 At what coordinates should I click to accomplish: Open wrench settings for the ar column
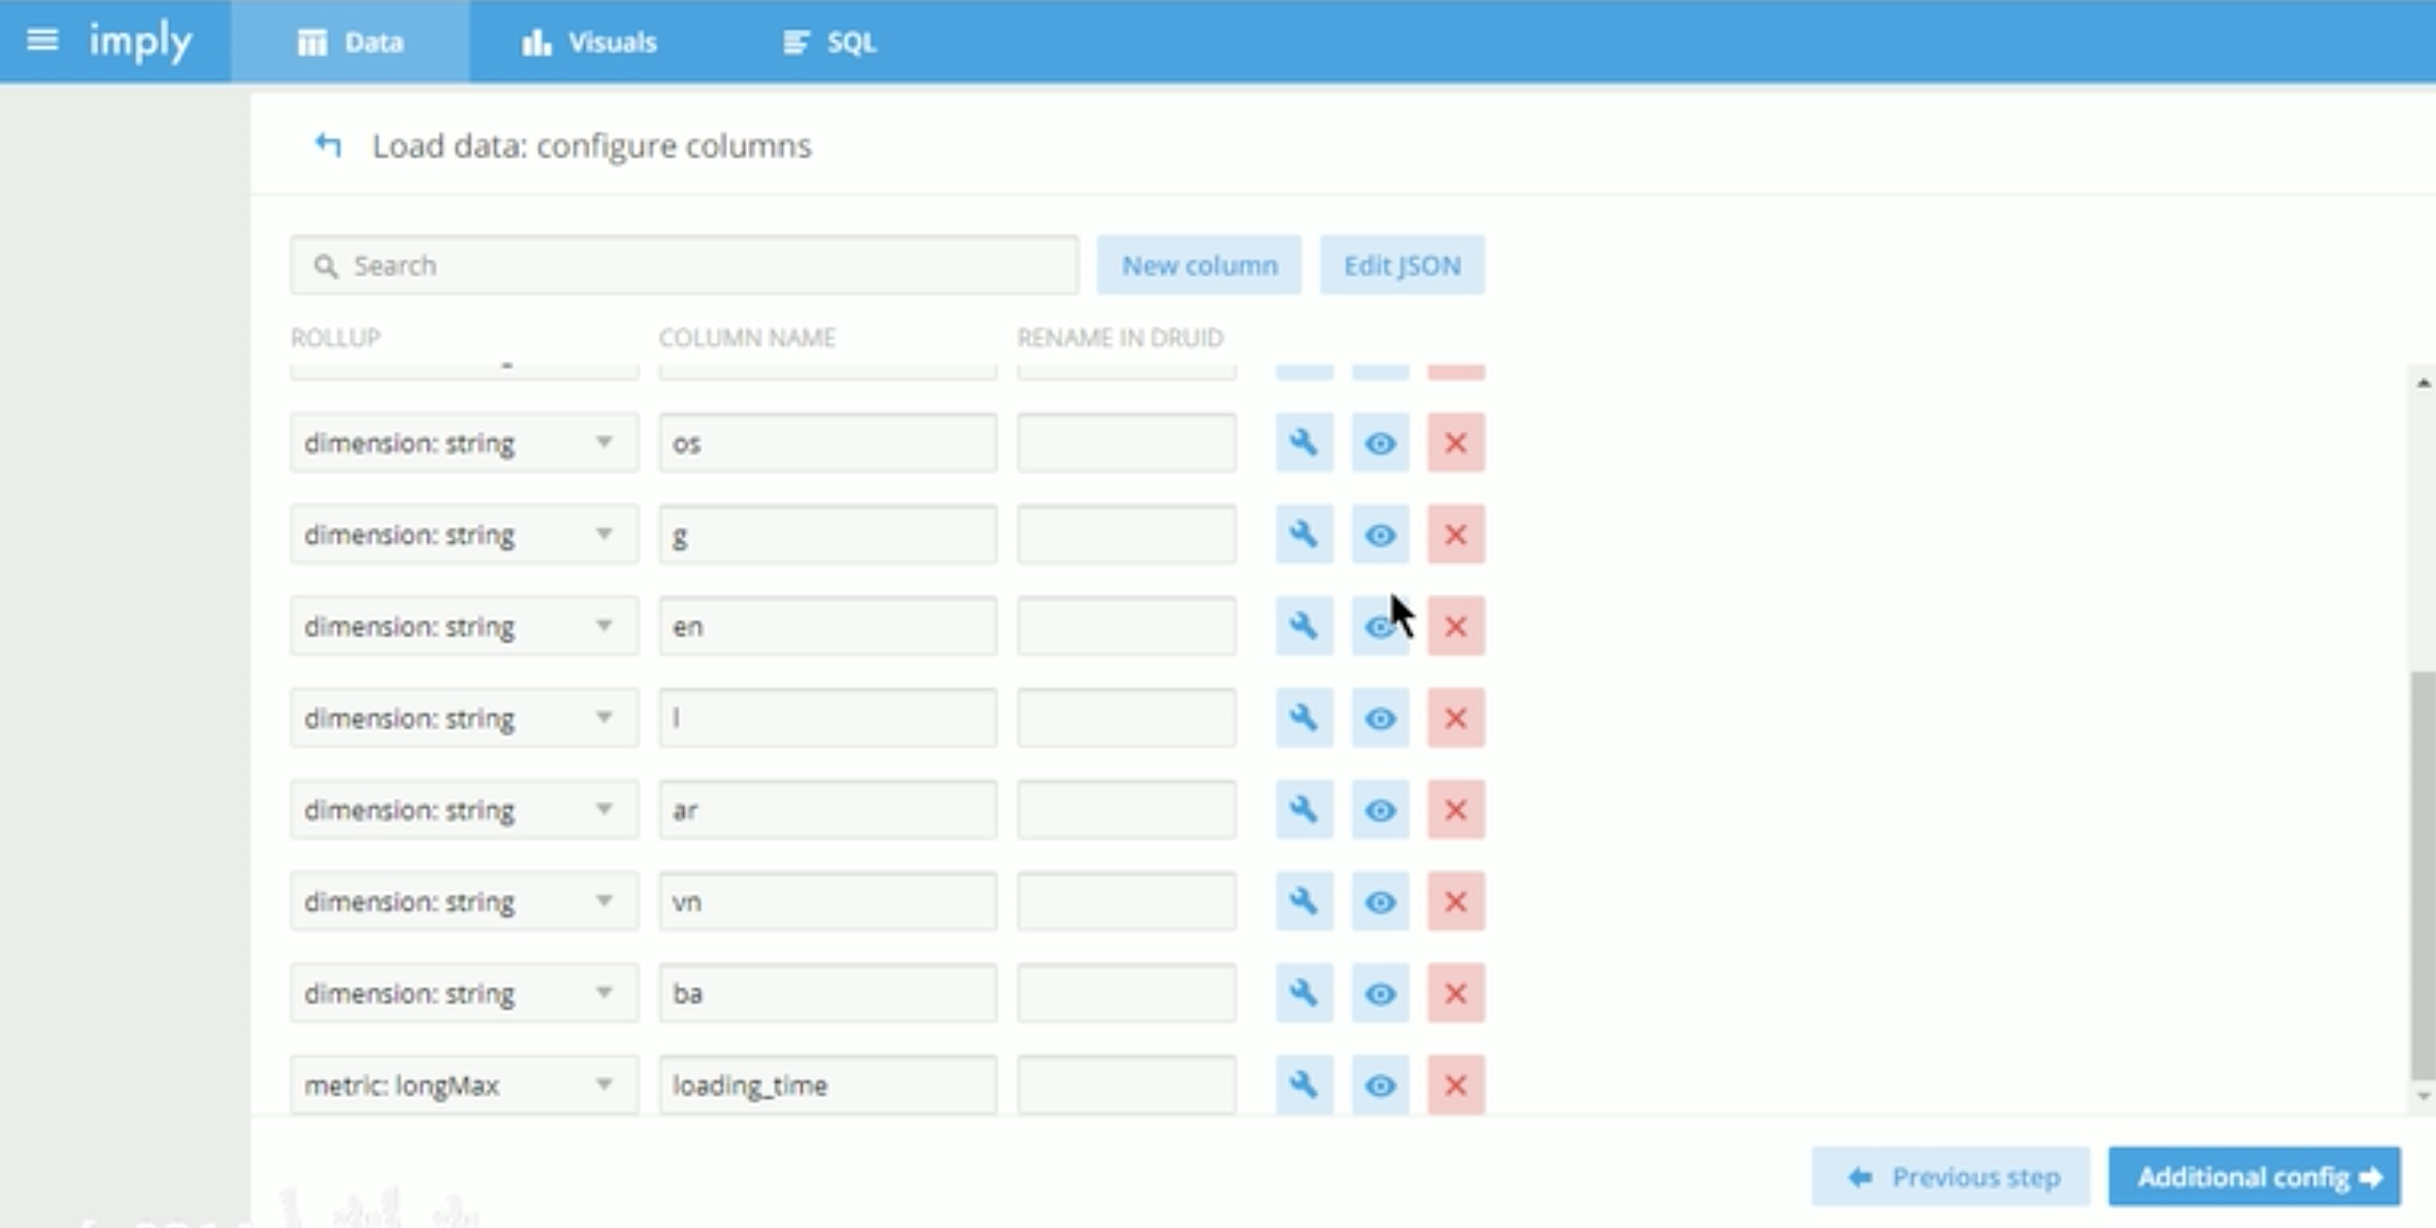point(1303,810)
